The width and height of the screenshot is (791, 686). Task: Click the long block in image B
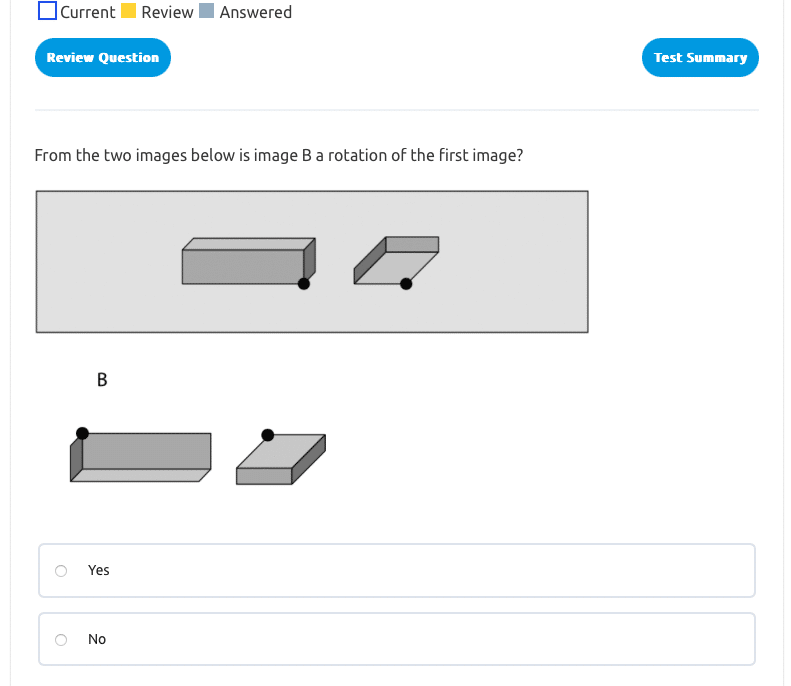[146, 453]
